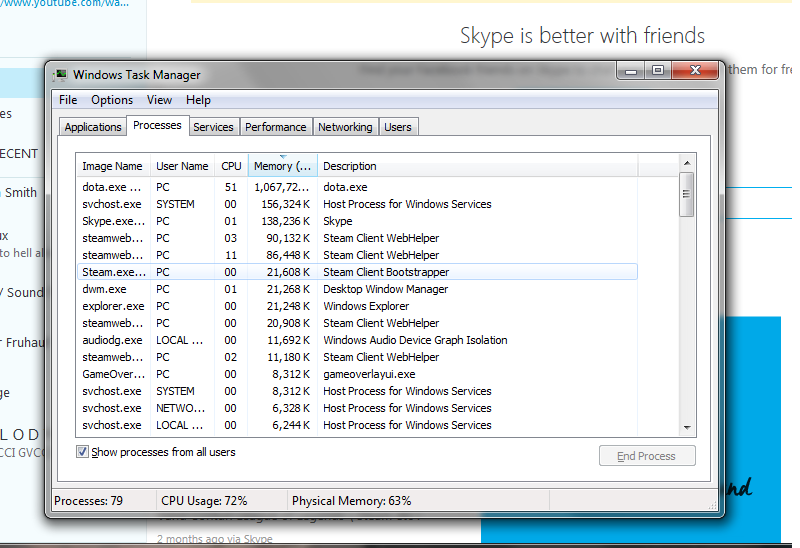The image size is (800, 548).
Task: Click the Windows Explorer description text
Action: tap(366, 306)
